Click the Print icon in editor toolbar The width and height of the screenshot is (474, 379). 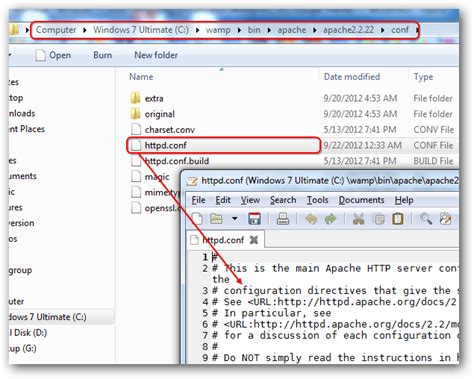[x=283, y=219]
